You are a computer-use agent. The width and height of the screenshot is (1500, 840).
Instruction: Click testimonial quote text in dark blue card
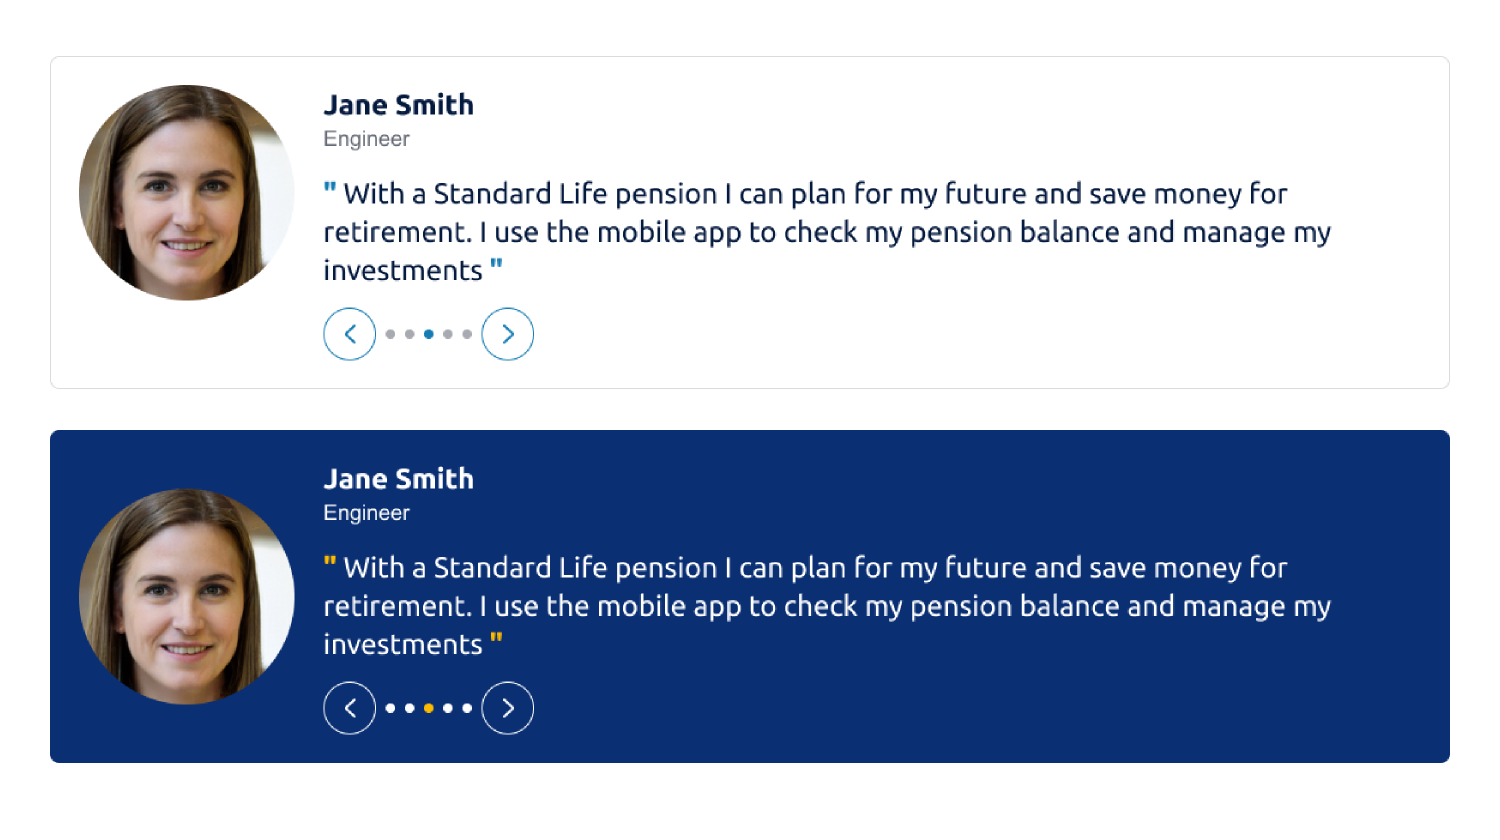(827, 606)
